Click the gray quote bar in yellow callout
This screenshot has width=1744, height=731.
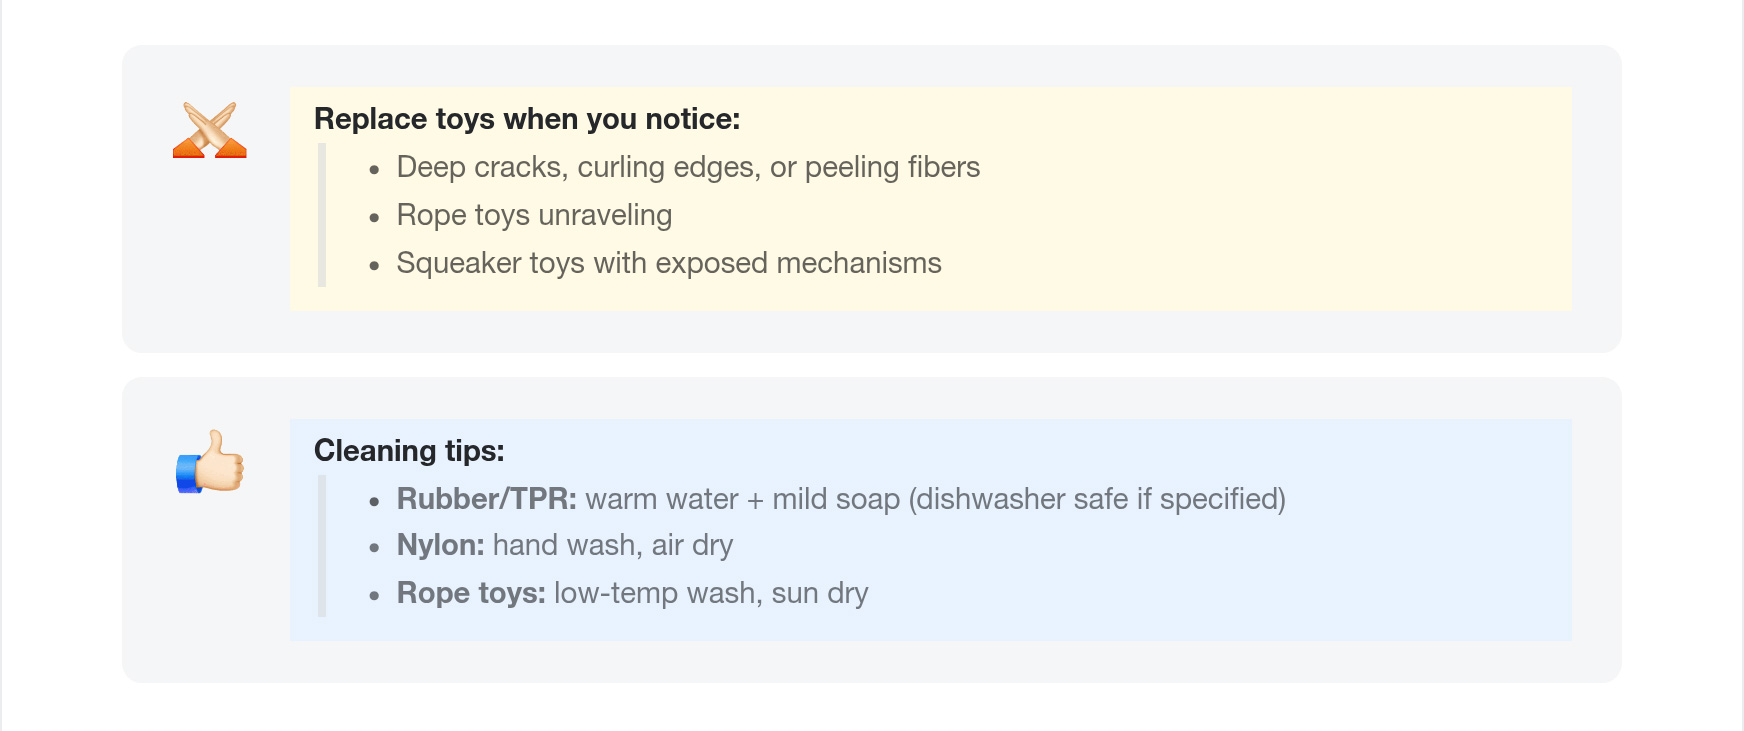(322, 215)
